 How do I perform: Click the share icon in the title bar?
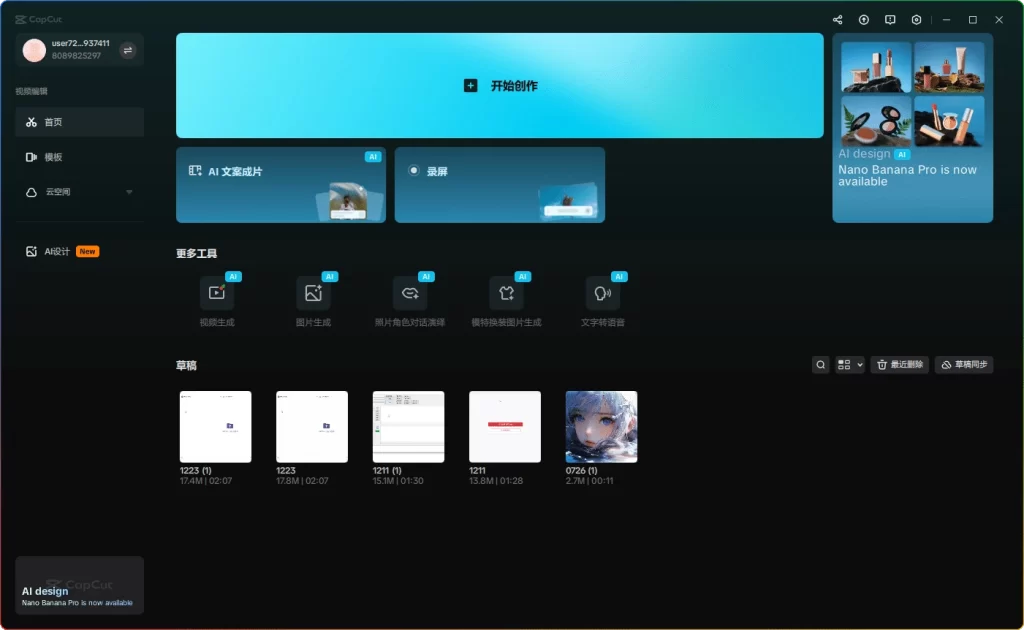click(x=838, y=19)
